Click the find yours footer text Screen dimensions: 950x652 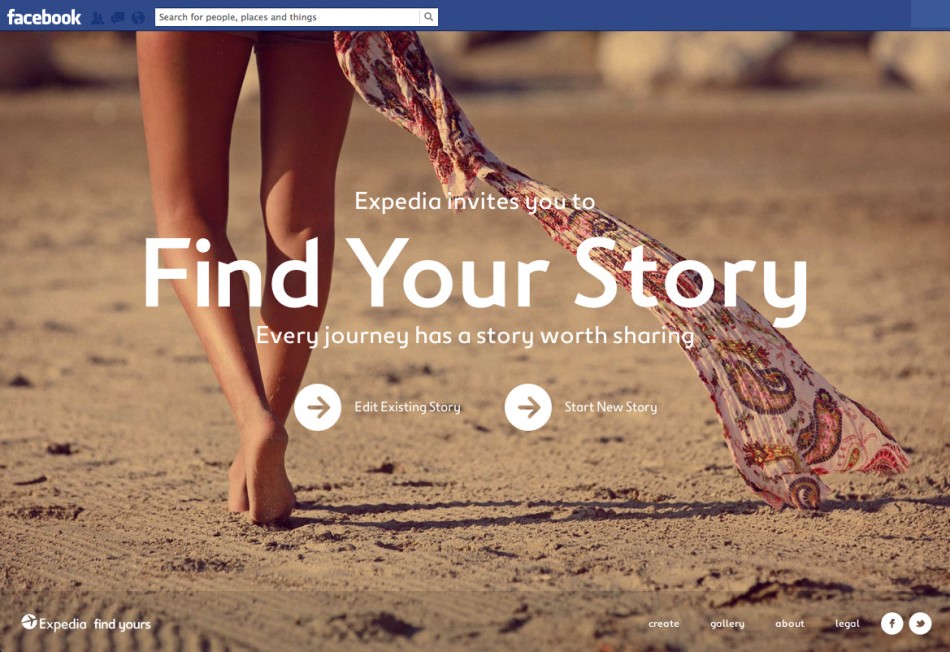point(122,625)
